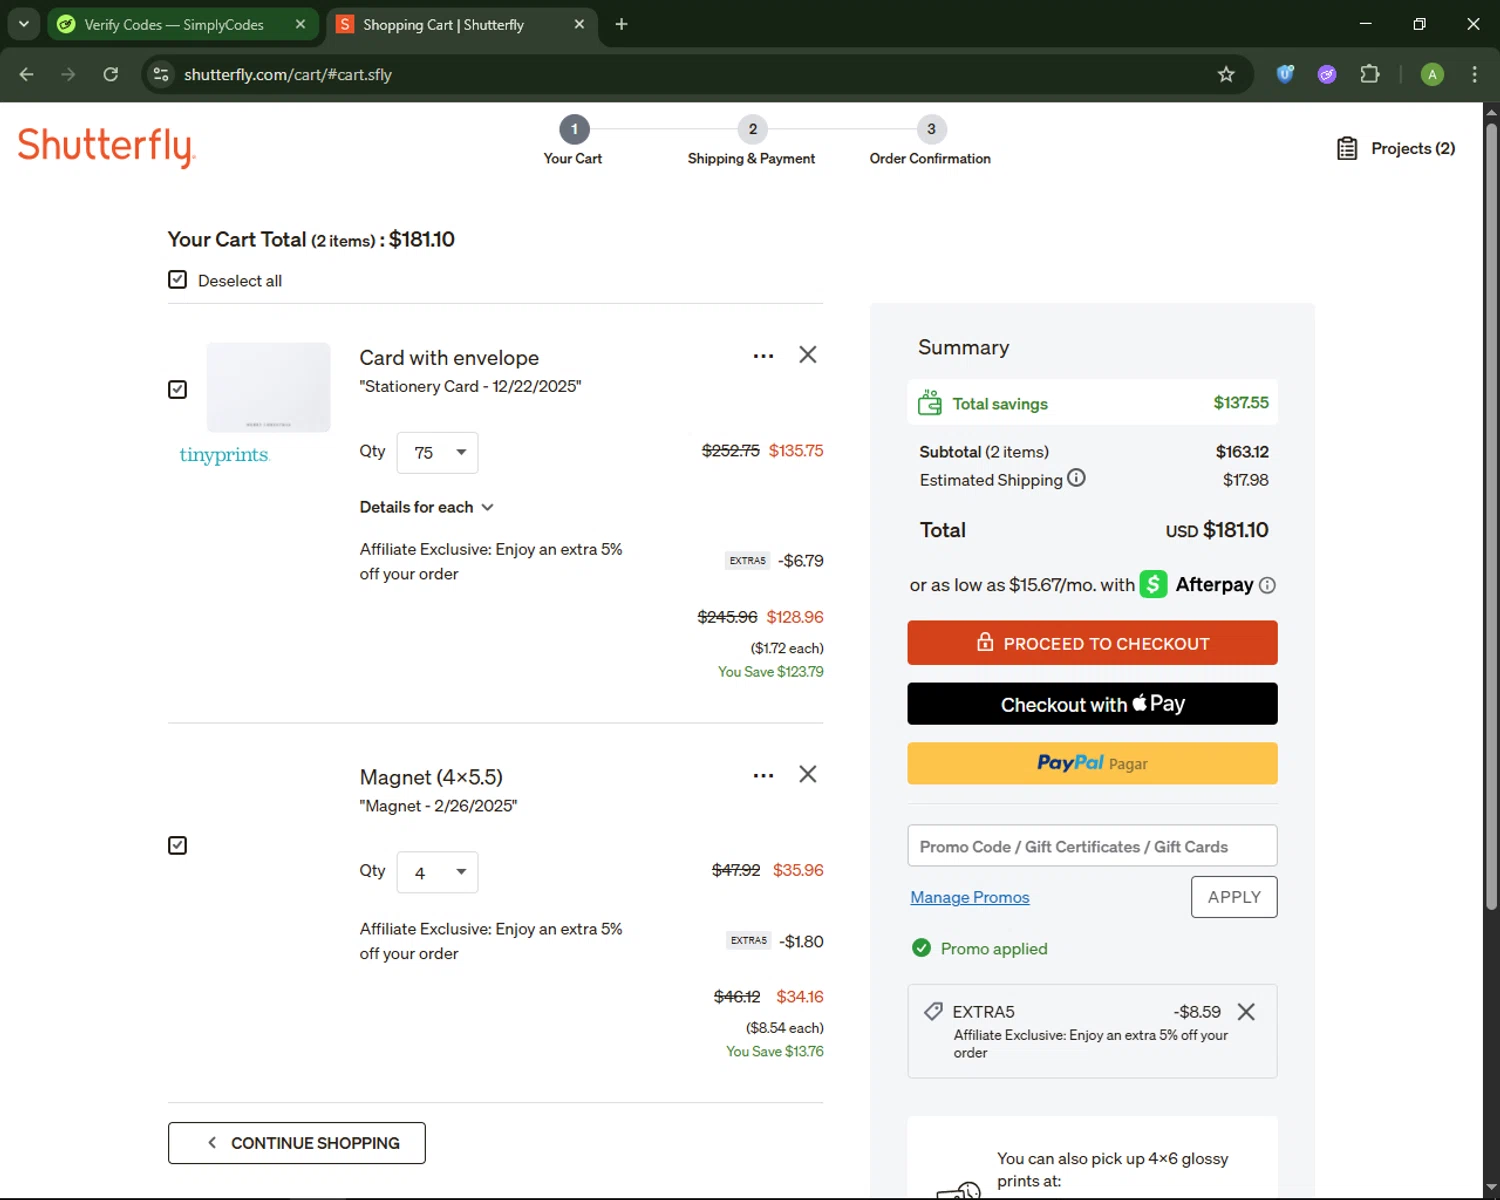This screenshot has height=1200, width=1500.
Task: Open the green profile avatar
Action: click(1432, 74)
